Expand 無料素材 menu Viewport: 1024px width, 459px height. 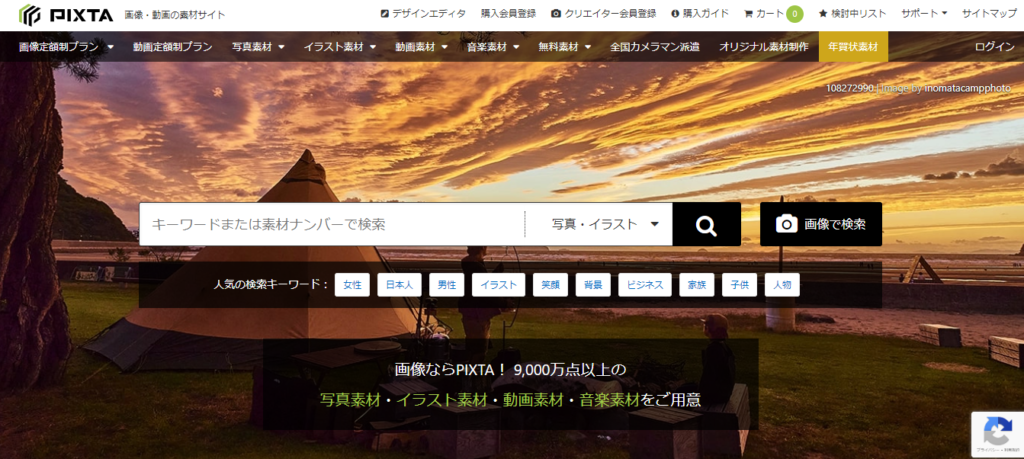click(565, 47)
